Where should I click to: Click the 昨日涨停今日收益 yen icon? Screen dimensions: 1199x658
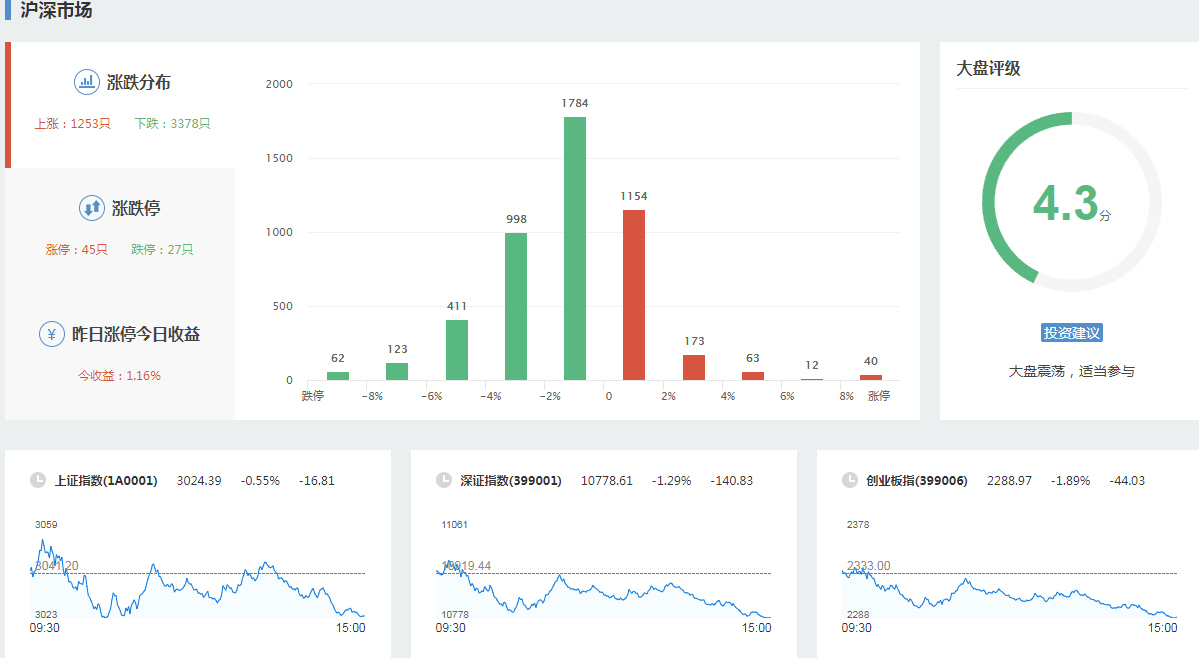tap(52, 334)
